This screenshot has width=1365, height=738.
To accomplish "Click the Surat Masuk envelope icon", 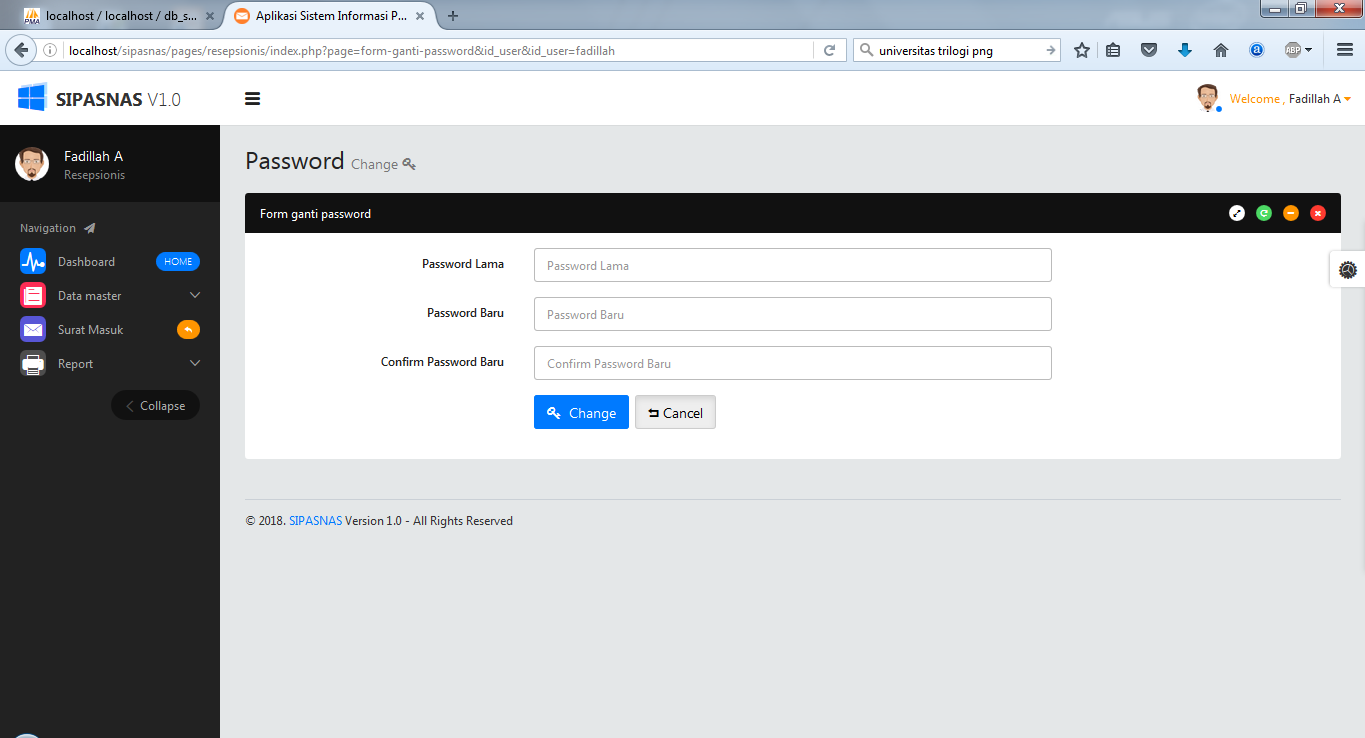I will point(33,330).
